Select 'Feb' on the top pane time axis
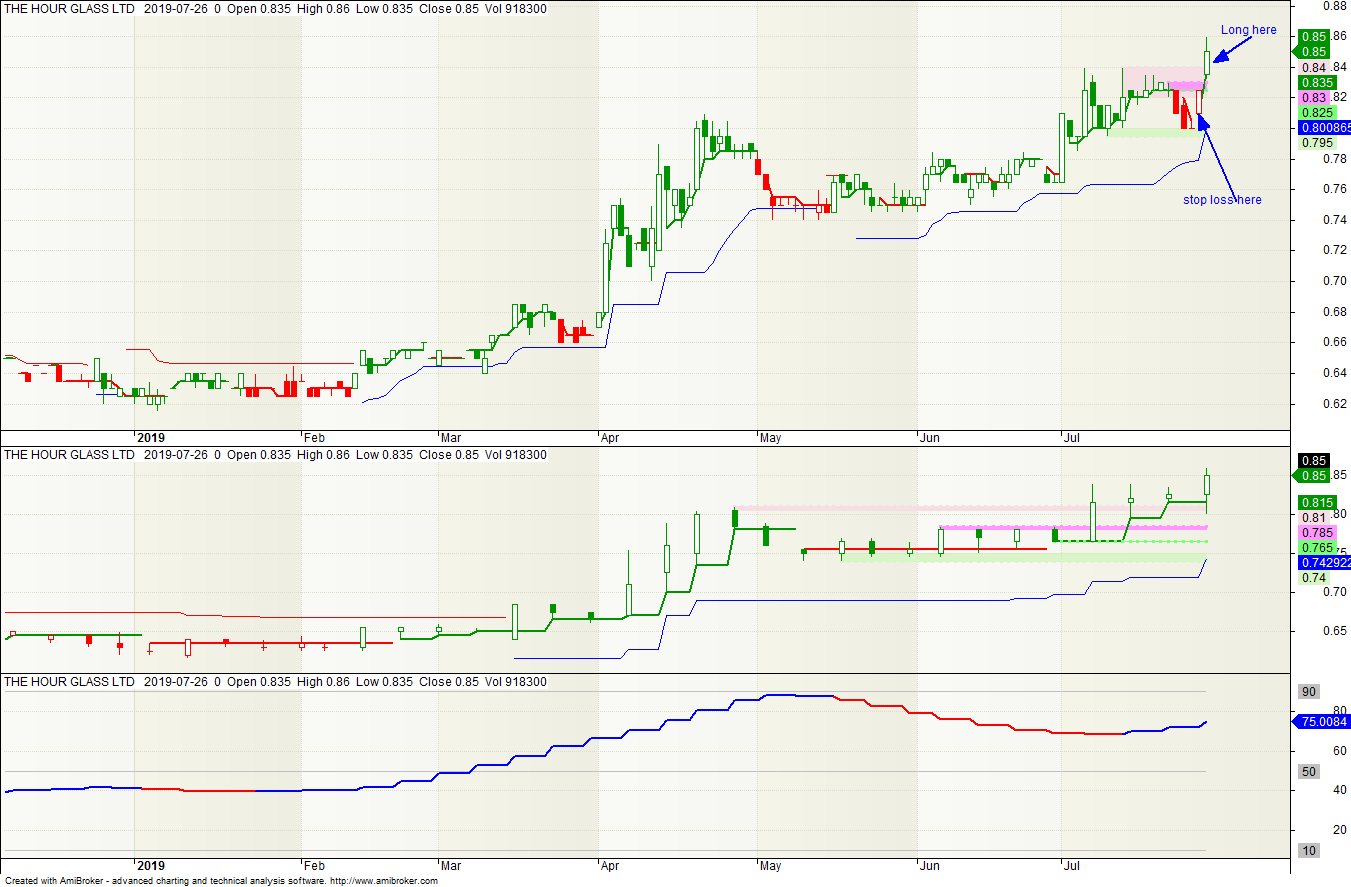Screen dimensions: 1351x887 (x=314, y=438)
